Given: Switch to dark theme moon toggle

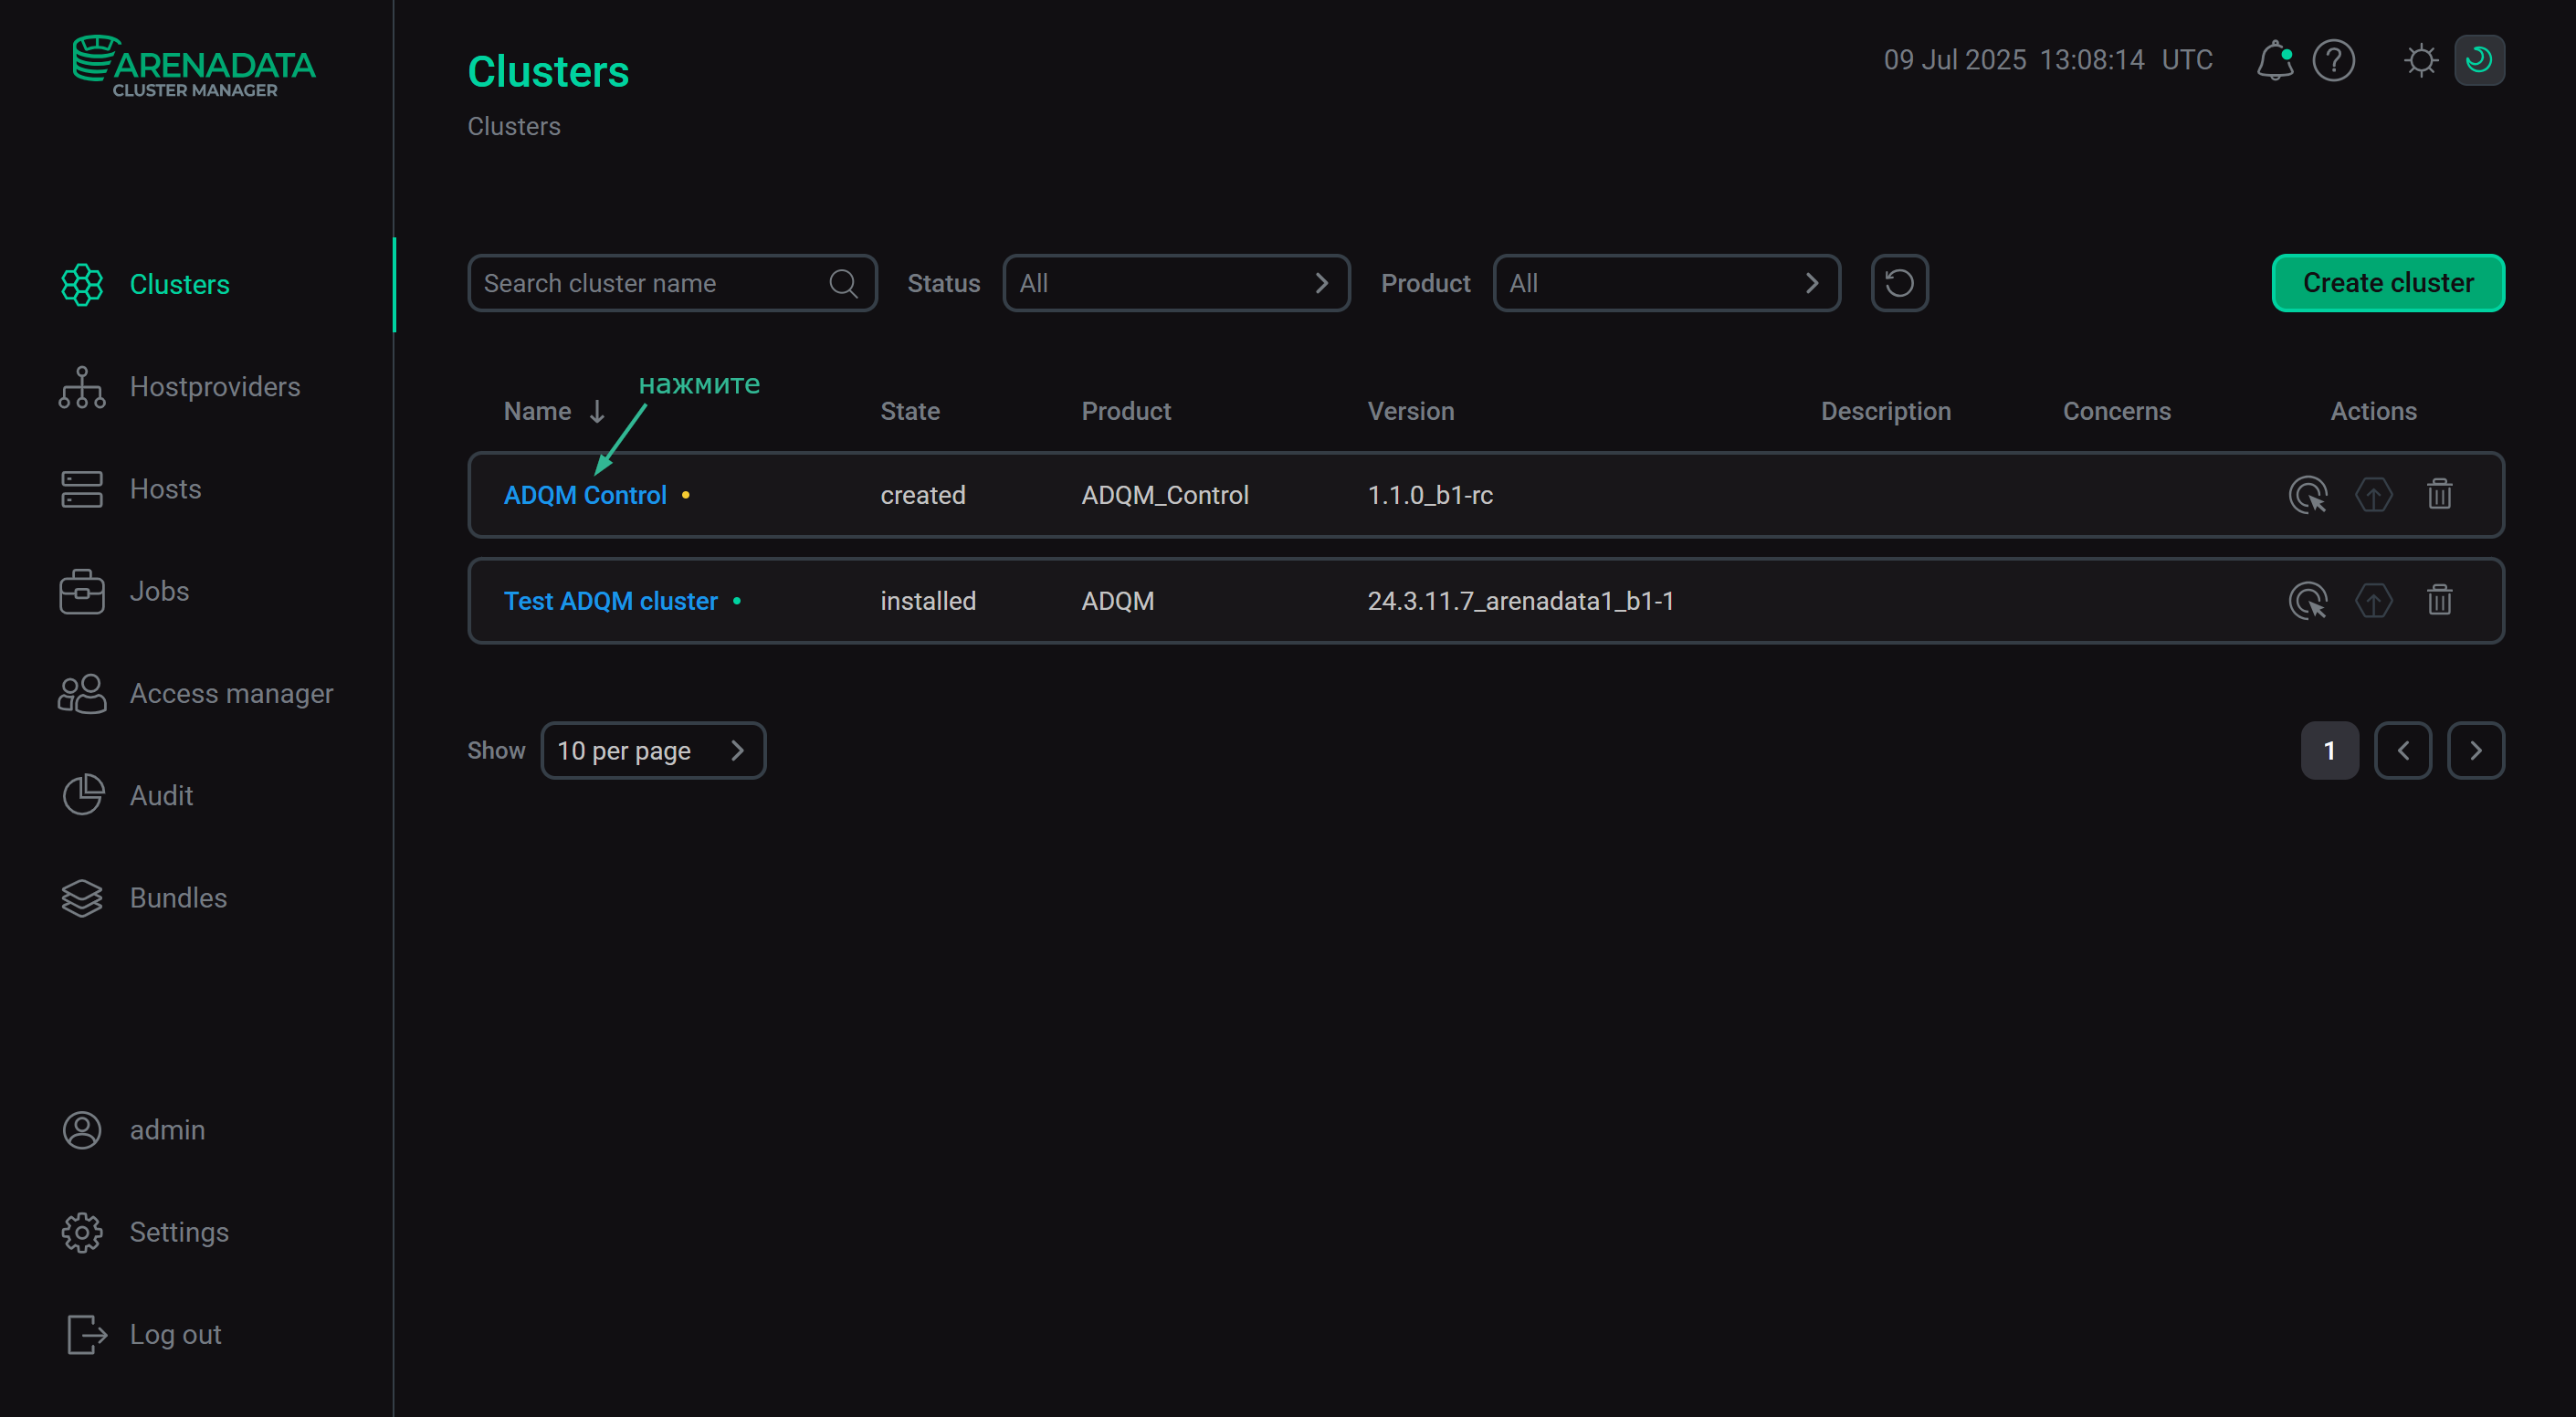Looking at the screenshot, I should [2478, 60].
